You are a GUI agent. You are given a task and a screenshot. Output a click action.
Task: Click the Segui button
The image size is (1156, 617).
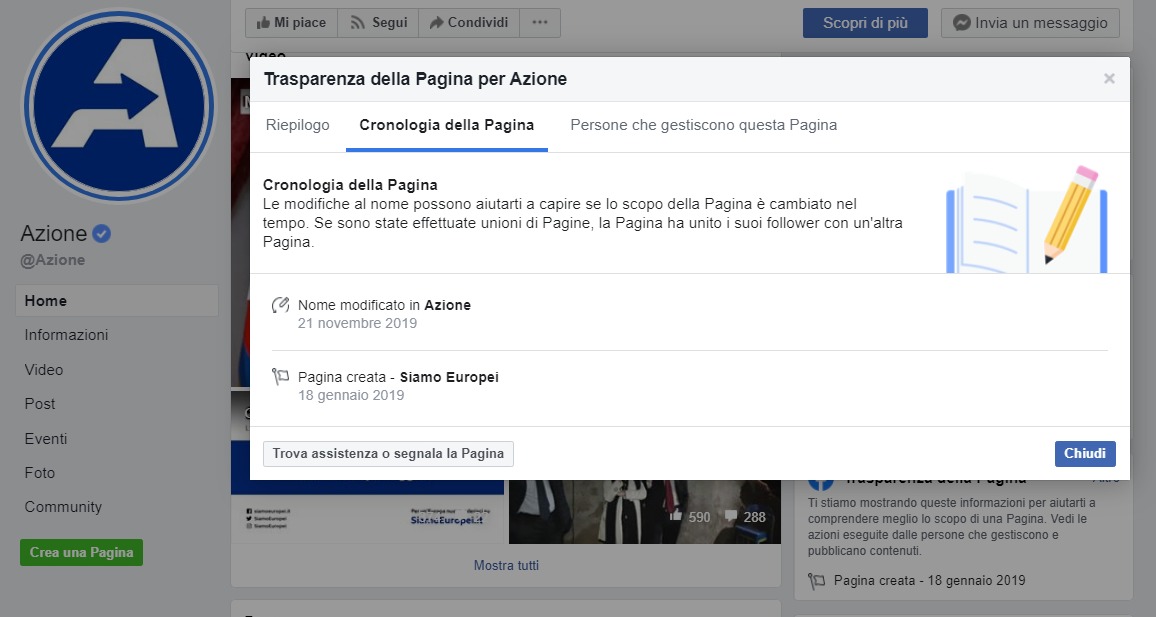pyautogui.click(x=378, y=23)
